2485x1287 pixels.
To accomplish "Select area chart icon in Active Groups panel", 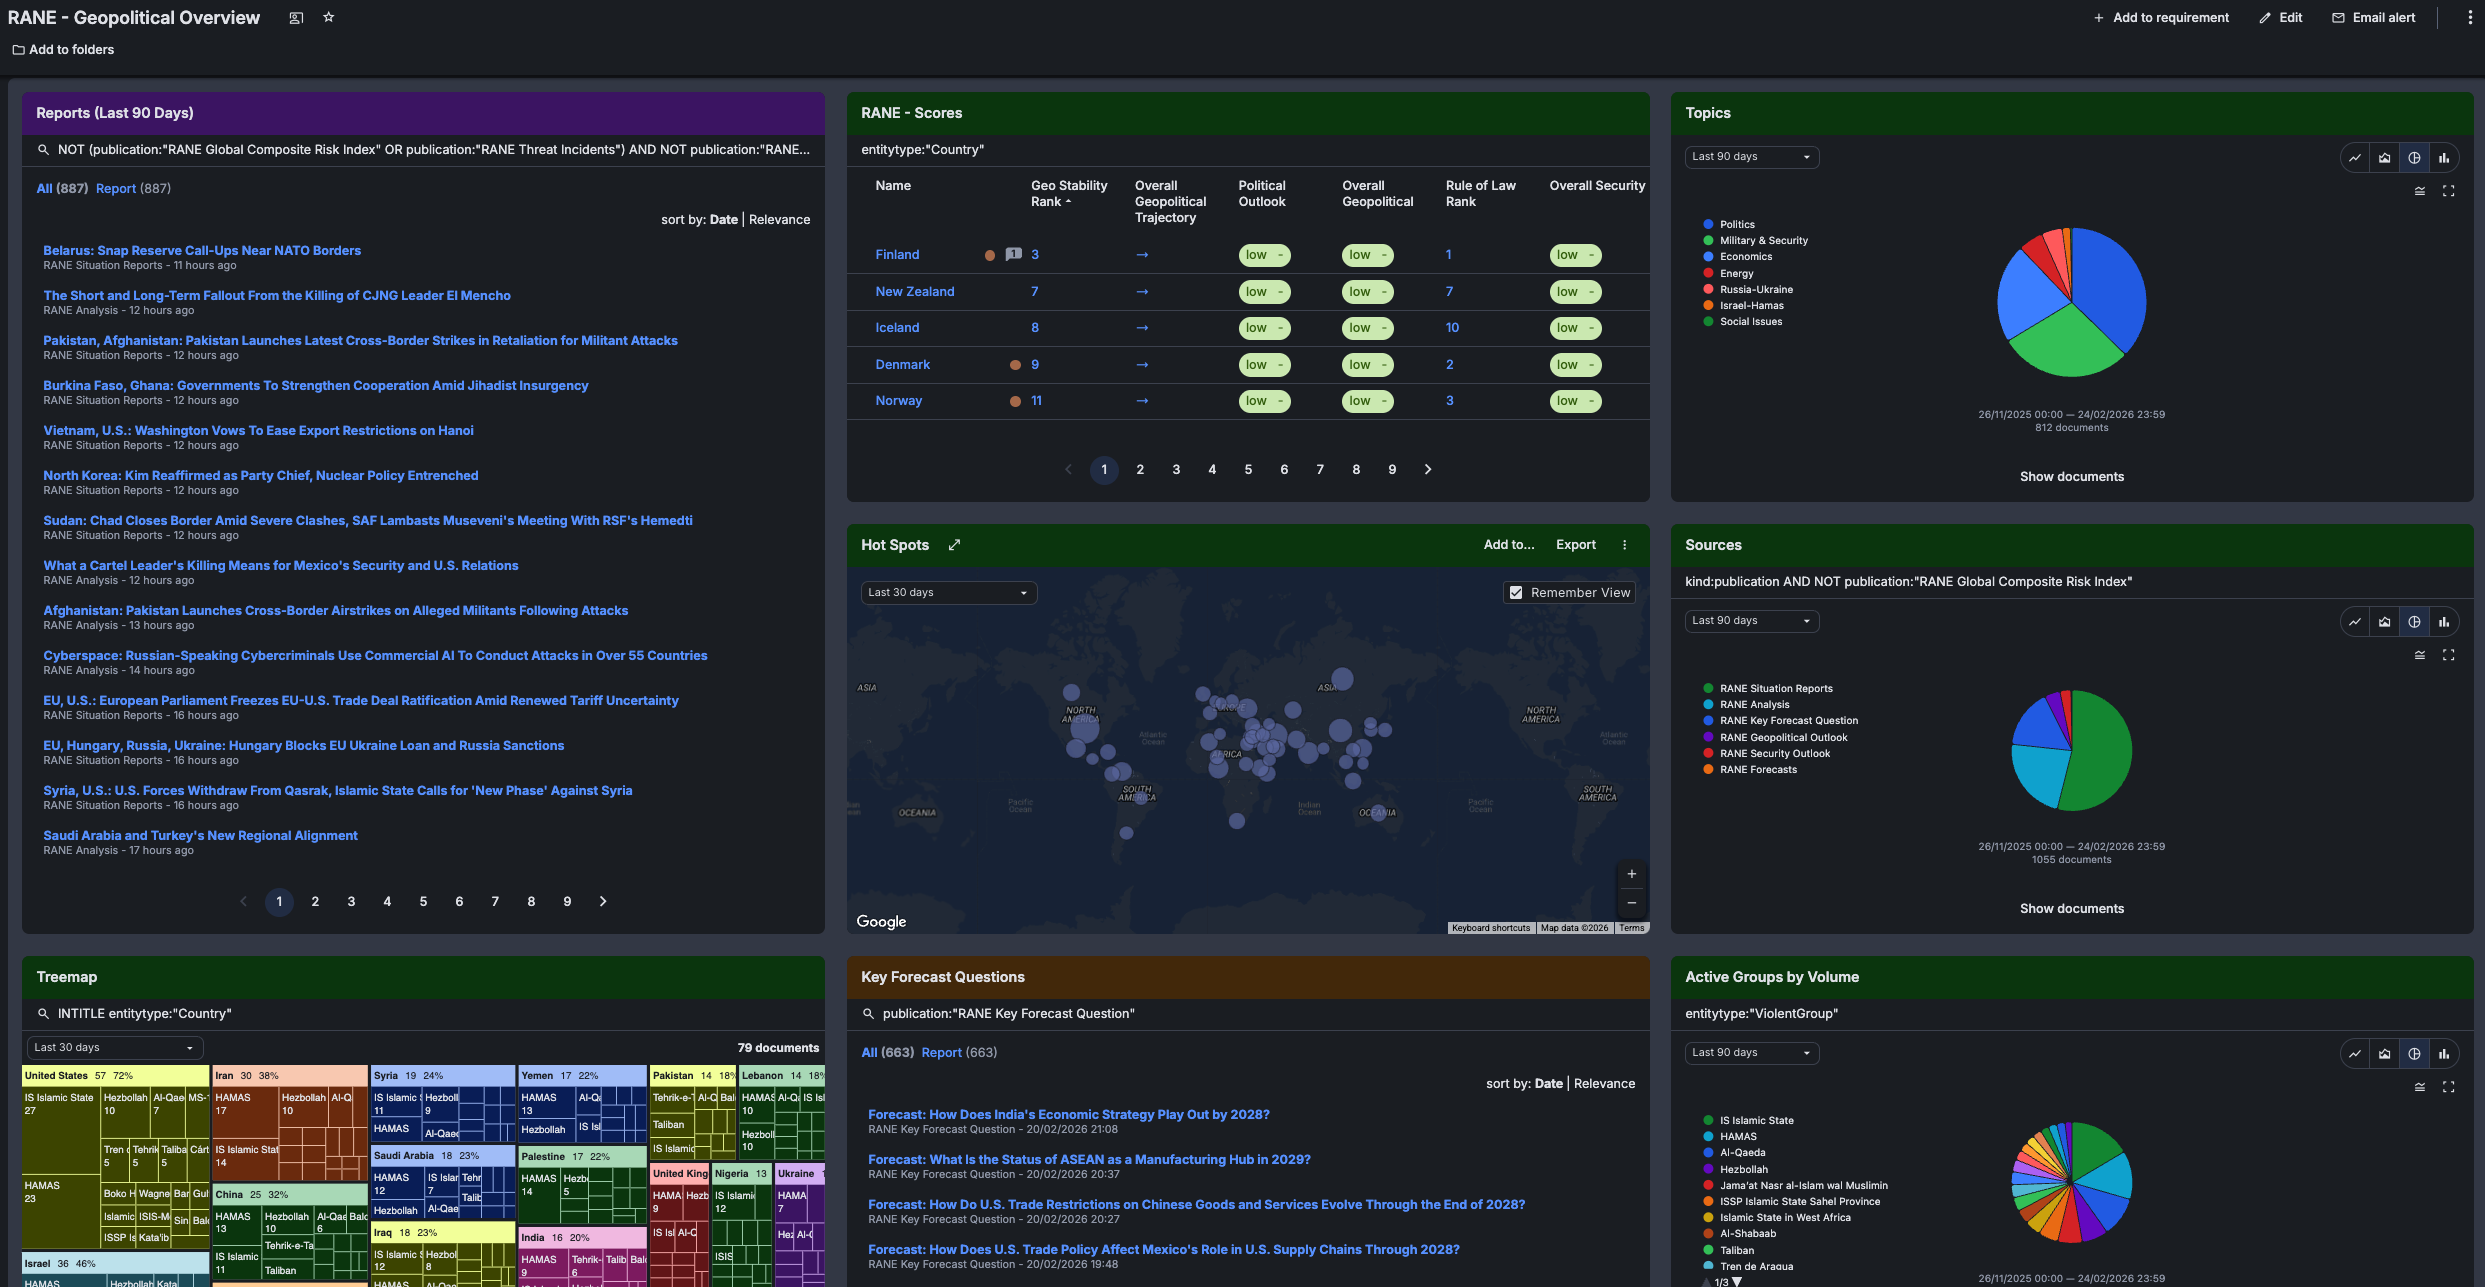I will click(2385, 1054).
